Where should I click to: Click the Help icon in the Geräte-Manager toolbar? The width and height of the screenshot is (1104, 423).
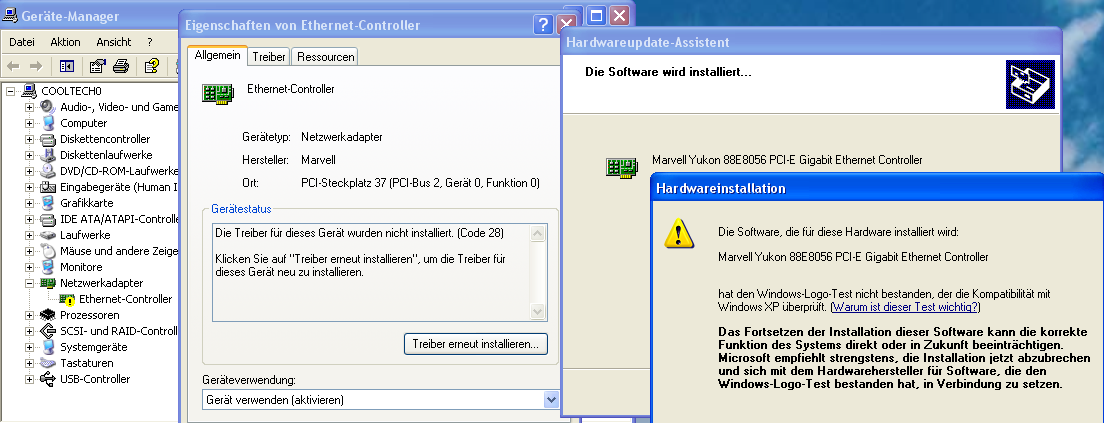coord(151,67)
